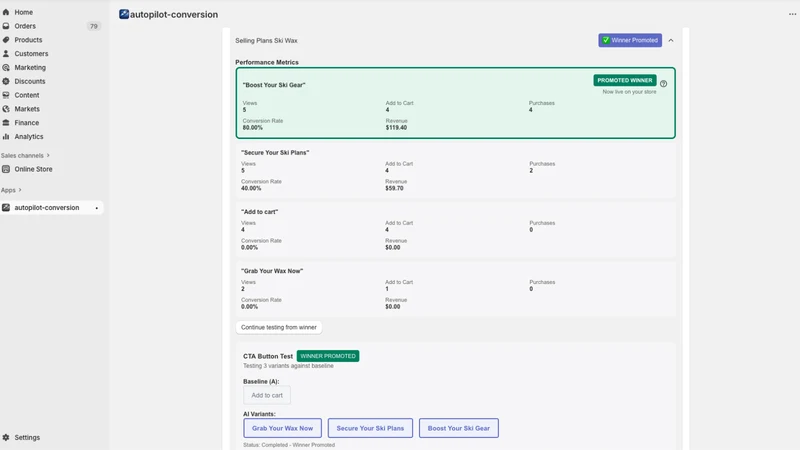Click the pin dot next to autopilot-conversion
800x450 pixels.
click(x=96, y=208)
